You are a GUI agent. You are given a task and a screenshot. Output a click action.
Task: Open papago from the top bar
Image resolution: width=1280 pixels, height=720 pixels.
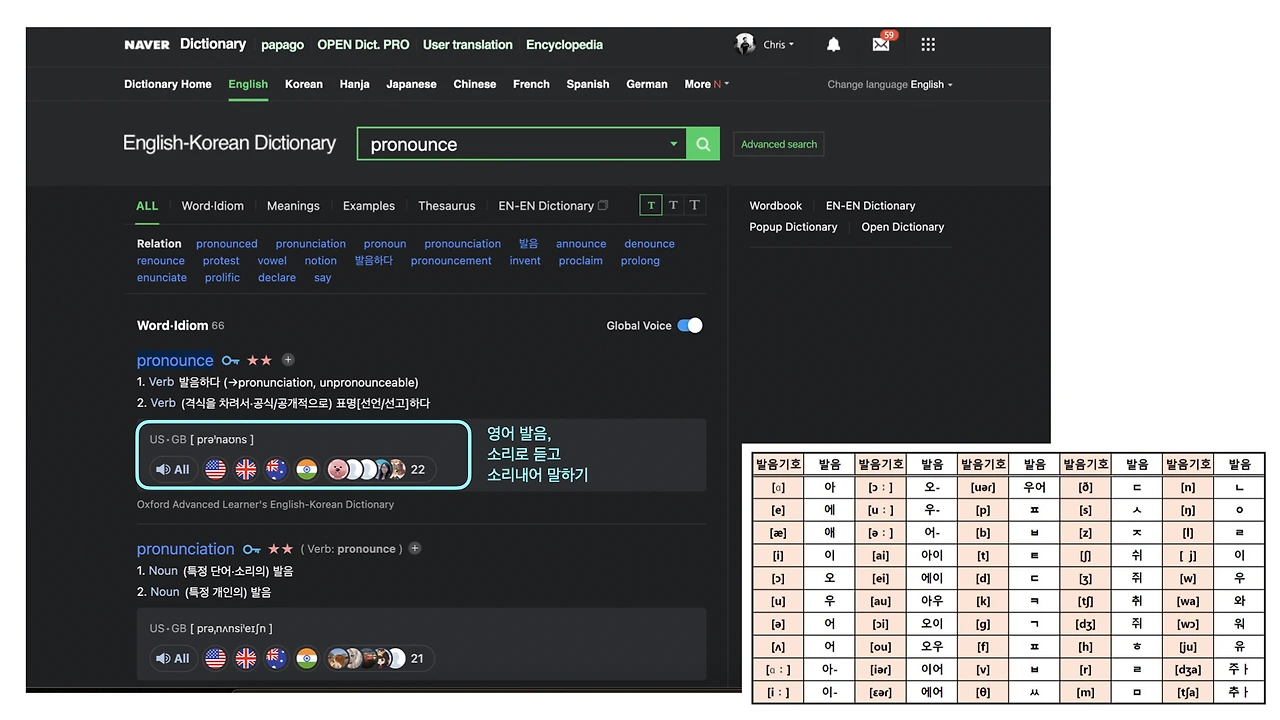coord(282,45)
